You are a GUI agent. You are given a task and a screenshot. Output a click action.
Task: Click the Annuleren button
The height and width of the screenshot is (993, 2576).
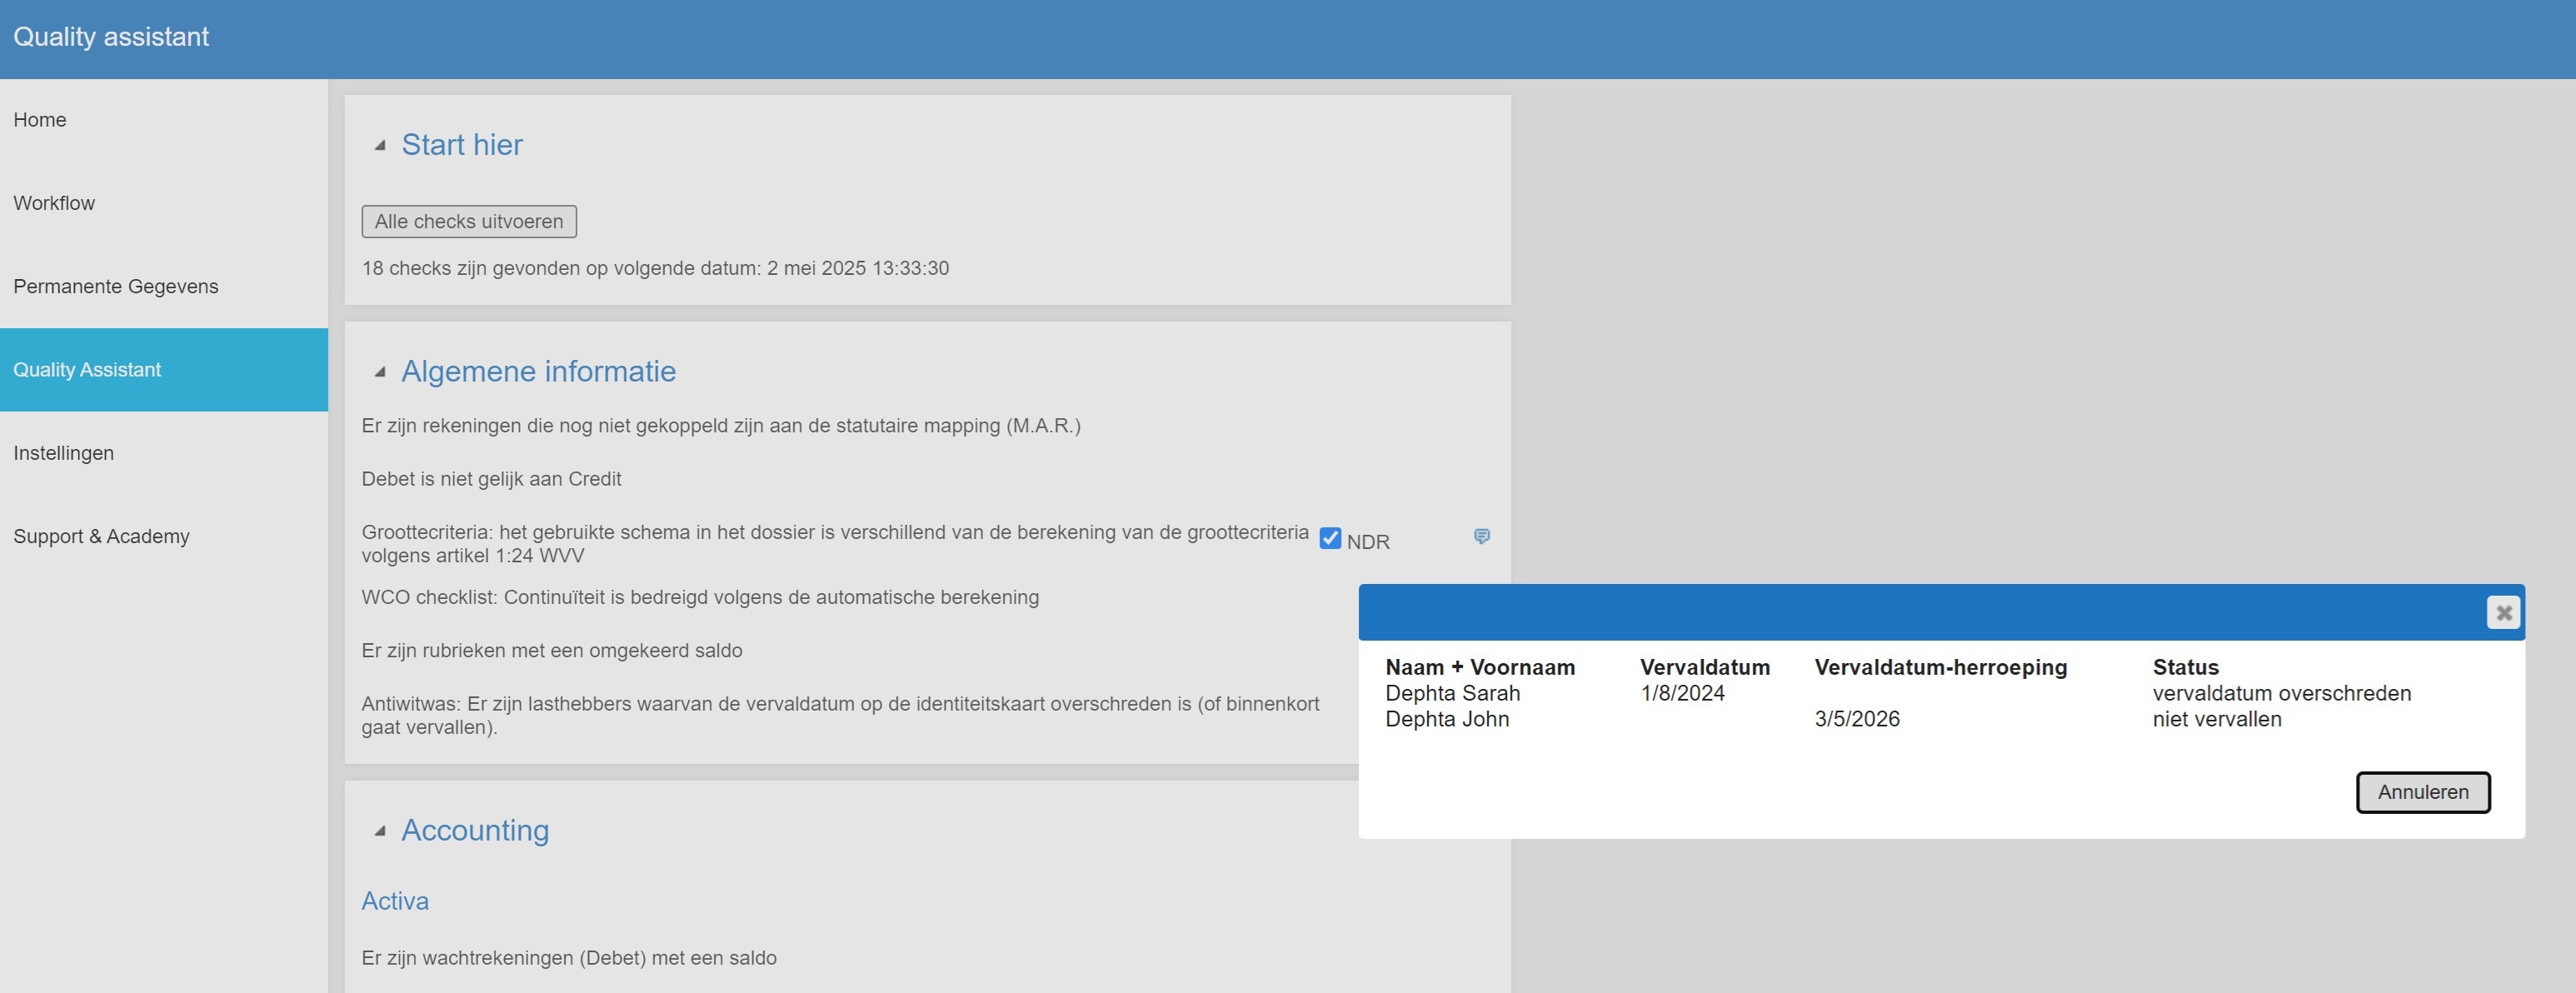point(2423,792)
